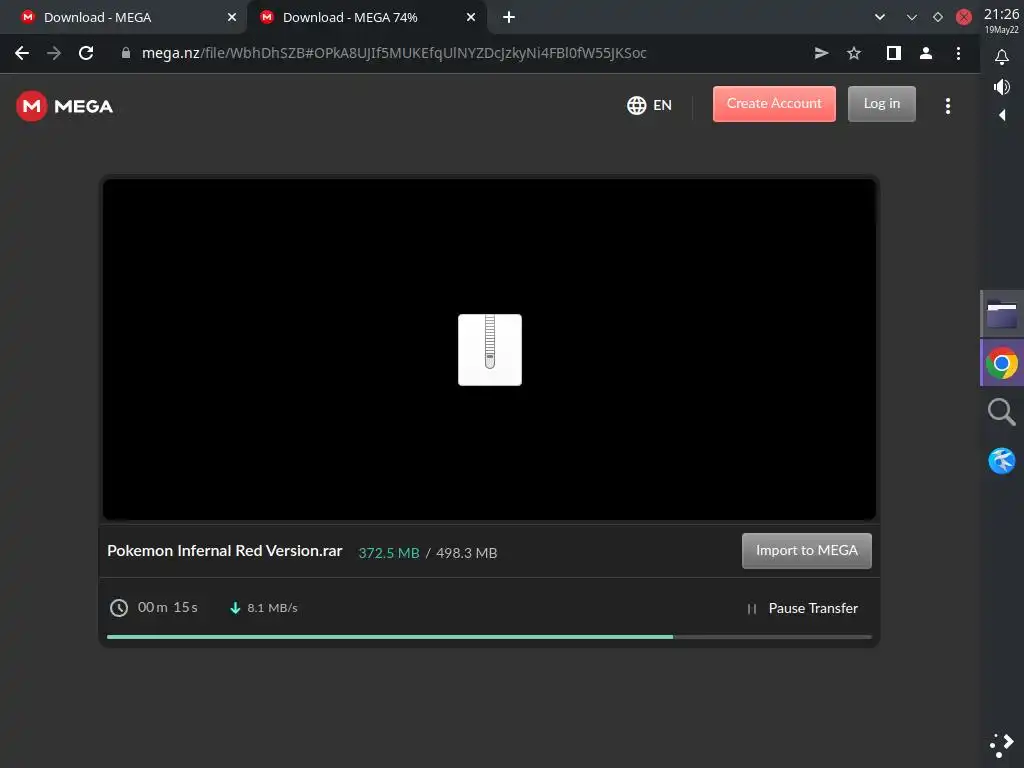Open the Chrome three-dot menu

(958, 53)
